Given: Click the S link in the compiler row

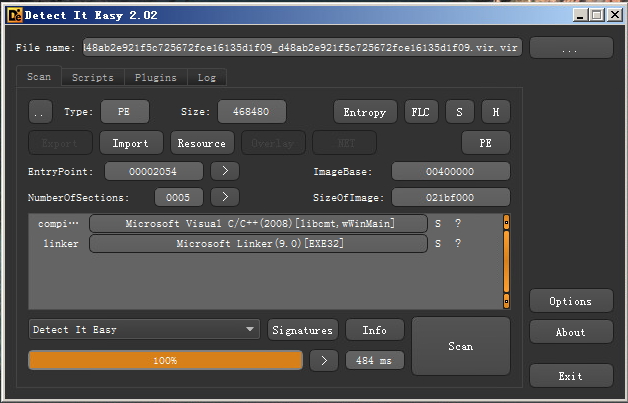Looking at the screenshot, I should pyautogui.click(x=438, y=224).
